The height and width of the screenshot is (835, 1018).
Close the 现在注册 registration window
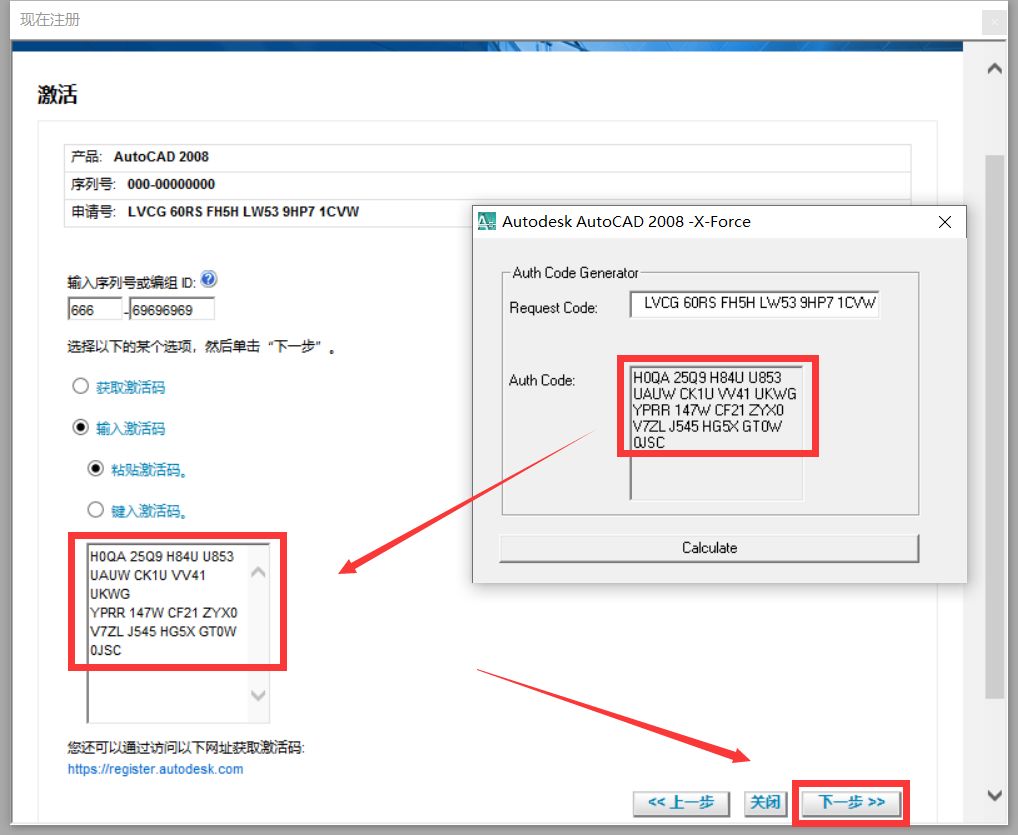pos(994,22)
